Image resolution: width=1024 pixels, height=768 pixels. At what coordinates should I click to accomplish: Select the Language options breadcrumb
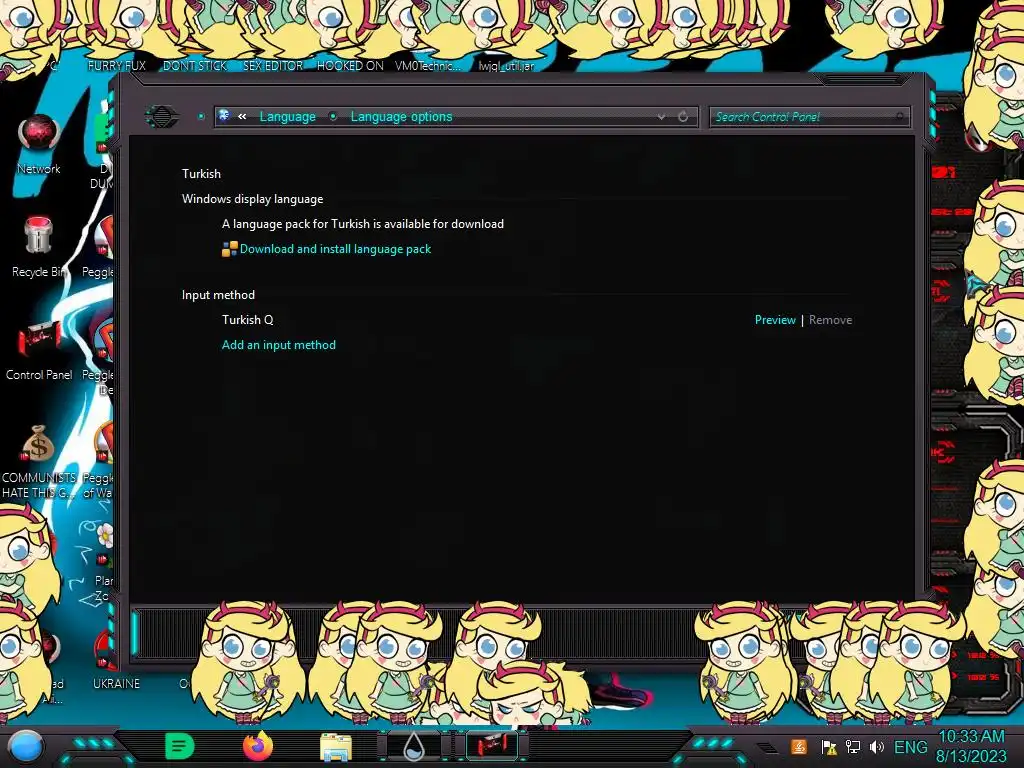401,116
